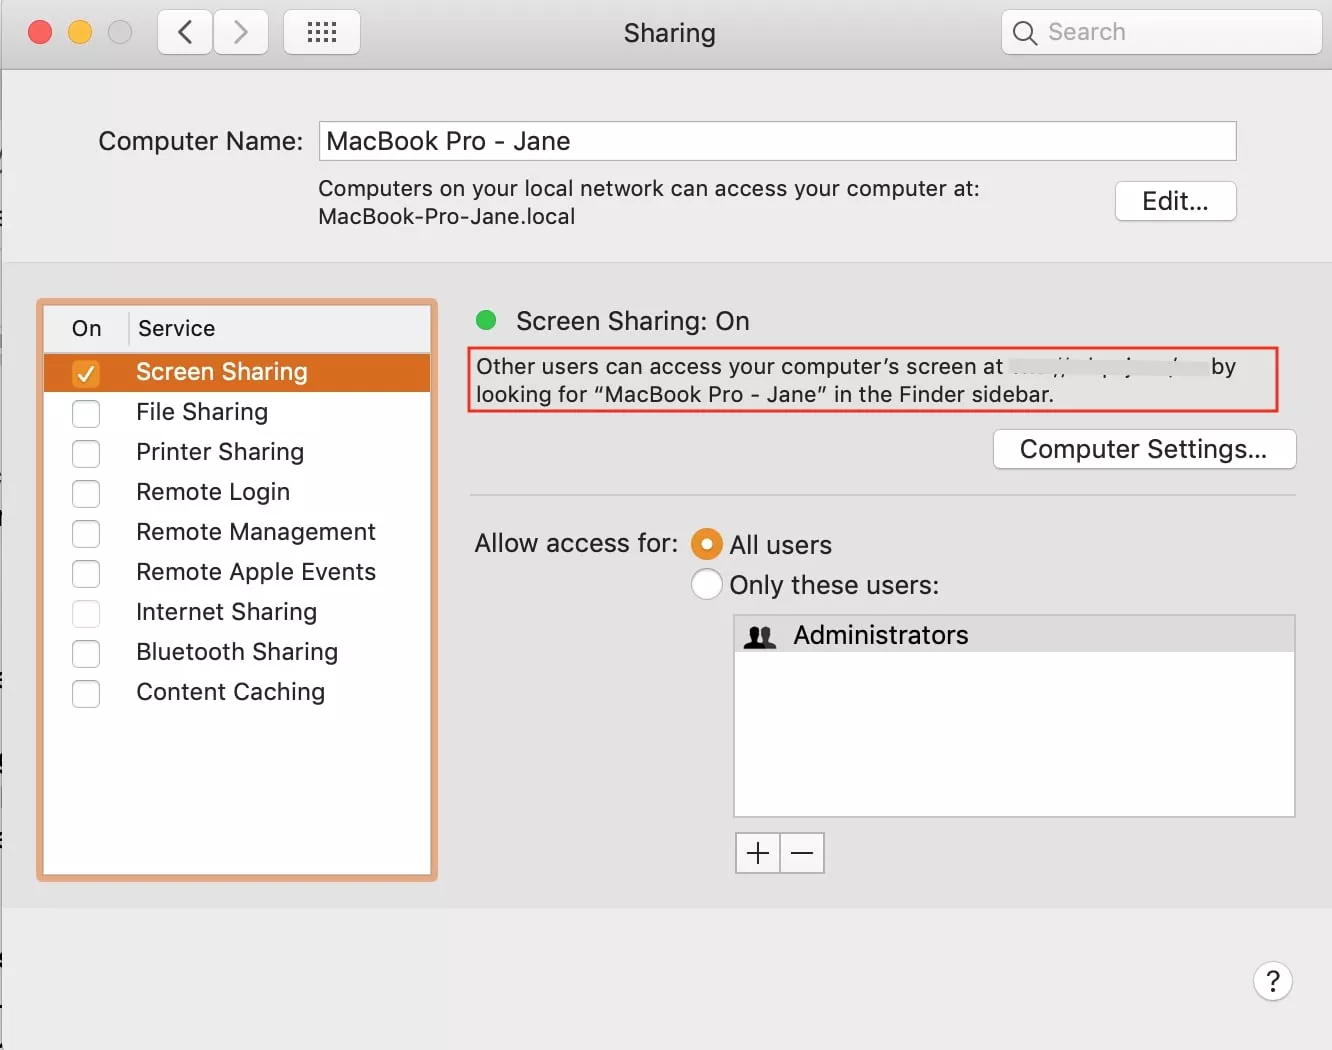Enable the Printer Sharing checkbox
Screen dimensions: 1332x1050
[86, 453]
